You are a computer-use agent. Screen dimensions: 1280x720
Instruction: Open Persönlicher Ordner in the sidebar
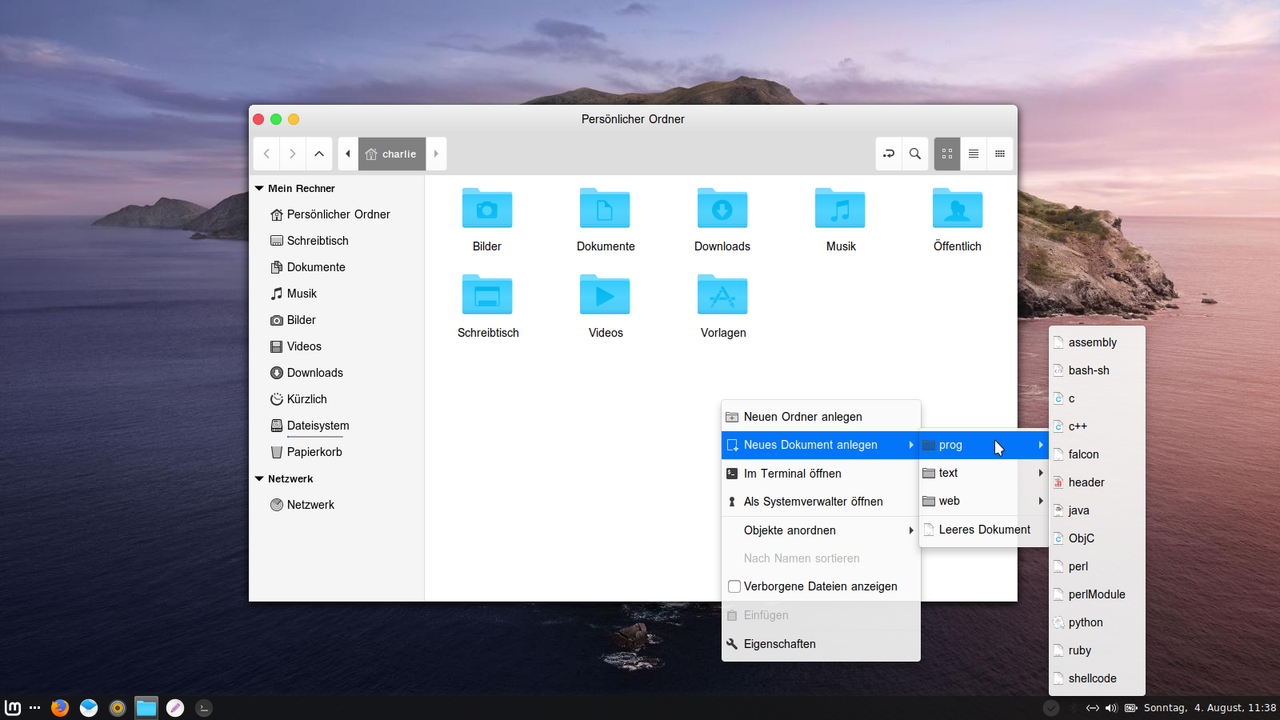(x=337, y=214)
